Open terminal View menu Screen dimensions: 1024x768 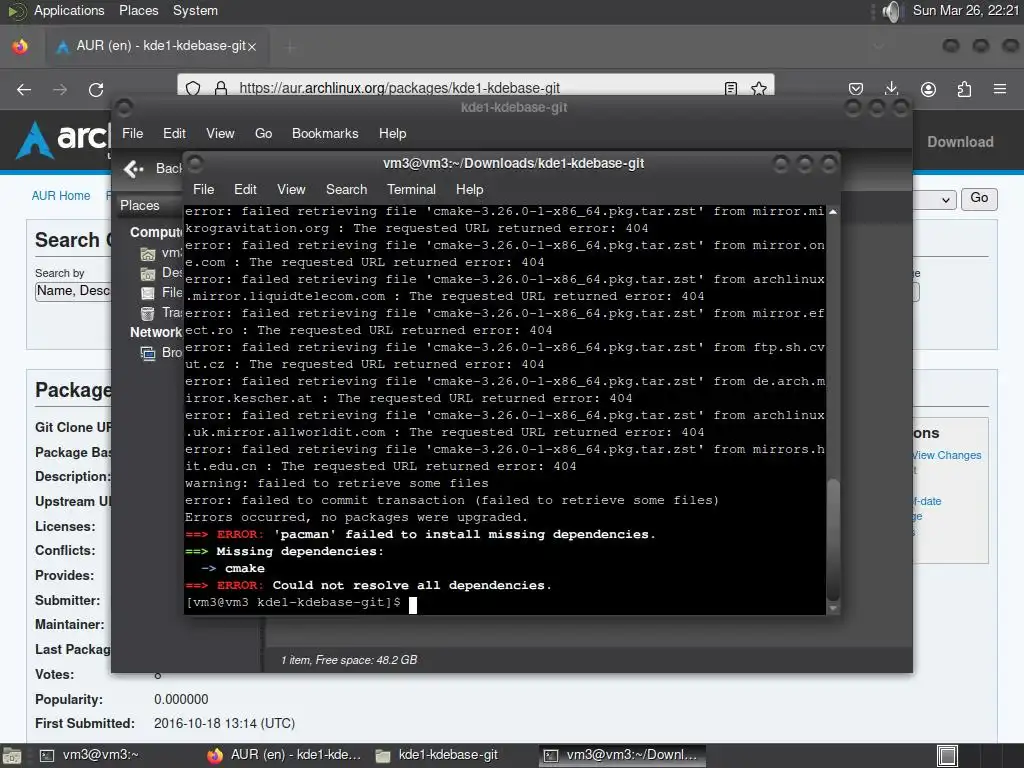[291, 189]
